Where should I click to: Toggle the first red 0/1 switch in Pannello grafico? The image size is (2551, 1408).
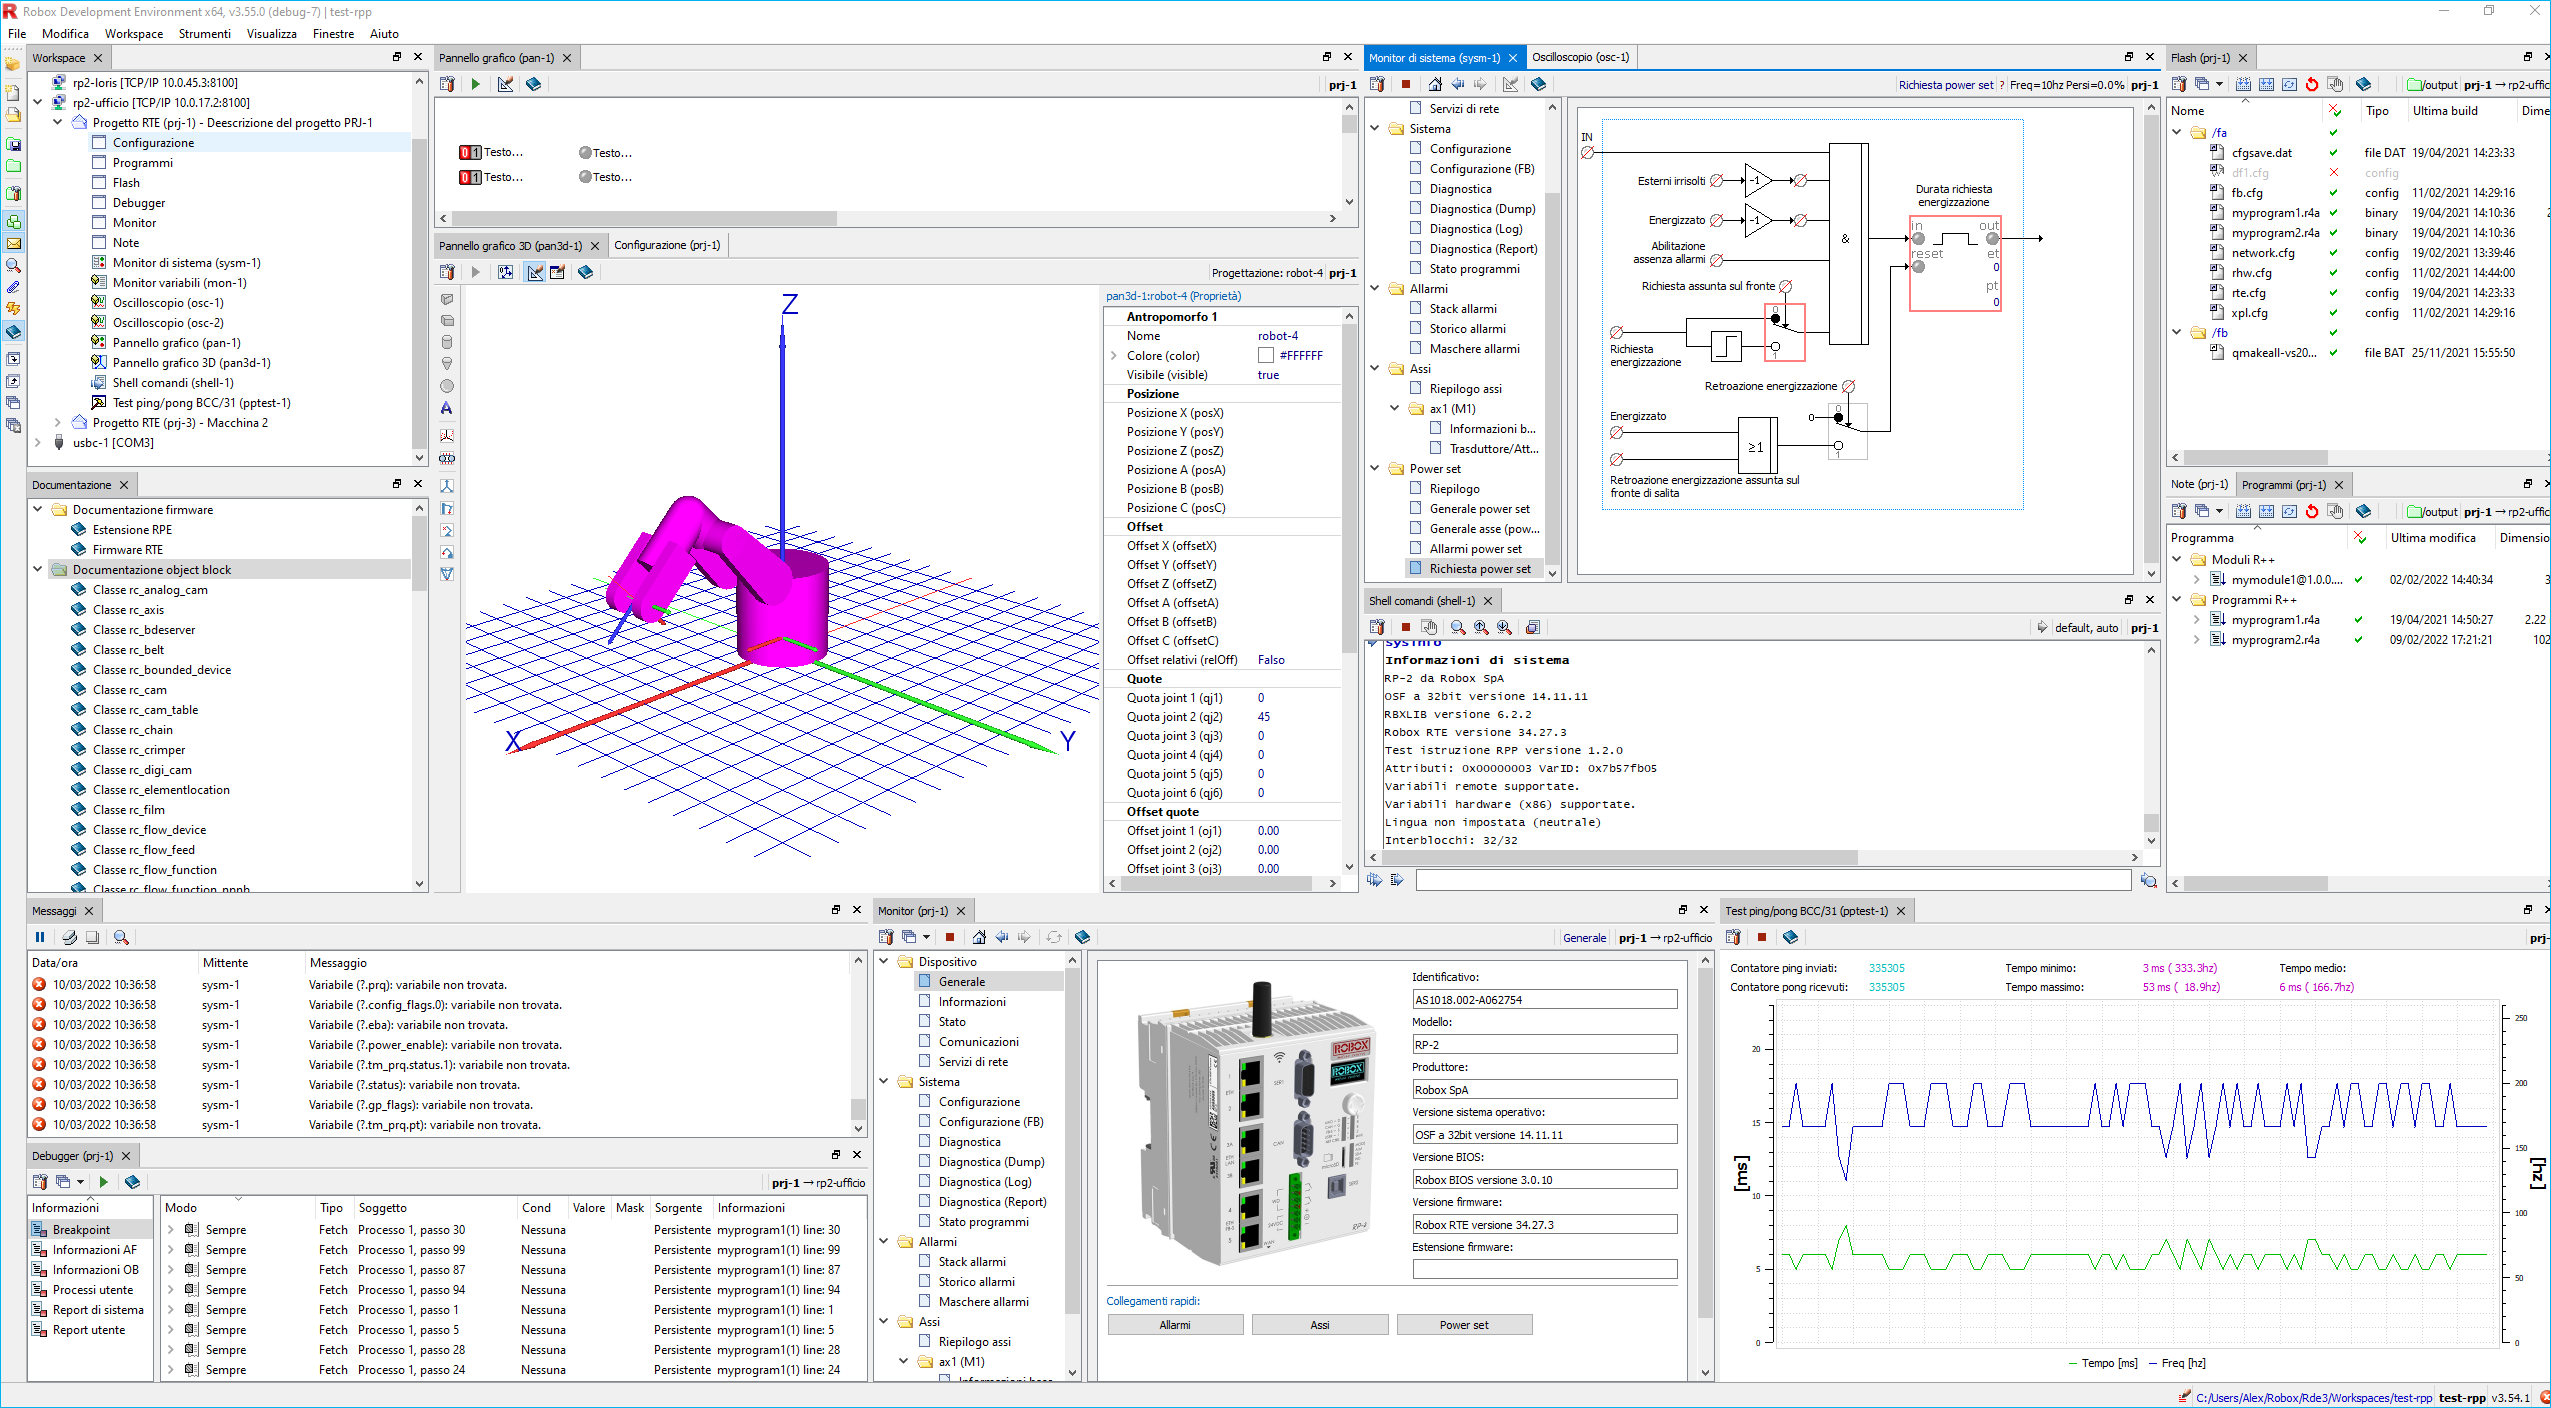[x=470, y=153]
